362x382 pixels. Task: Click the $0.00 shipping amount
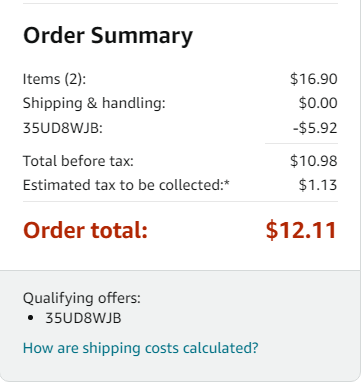318,103
